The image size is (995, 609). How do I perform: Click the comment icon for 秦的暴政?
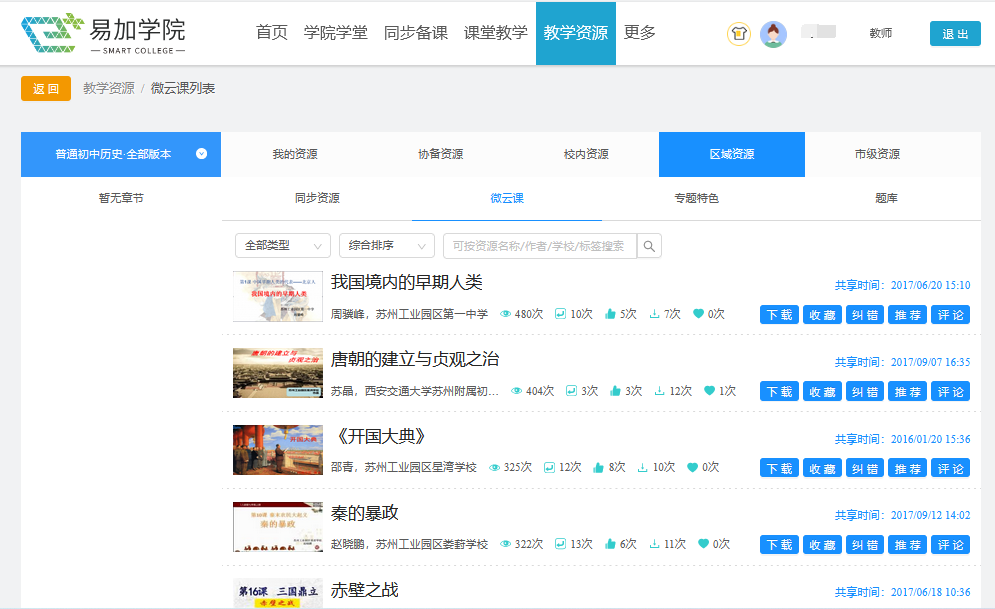560,544
